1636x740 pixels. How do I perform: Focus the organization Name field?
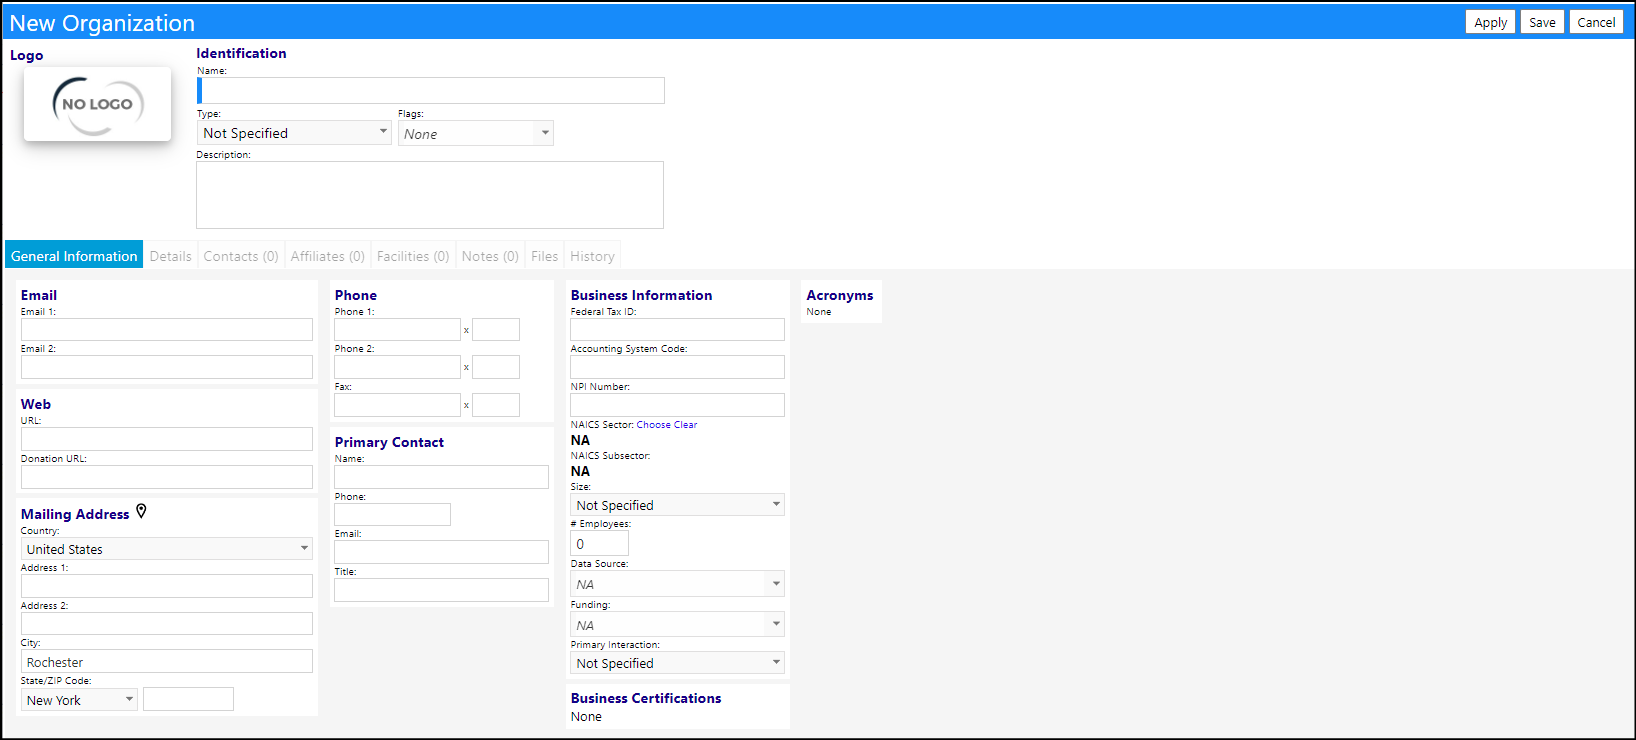(431, 91)
